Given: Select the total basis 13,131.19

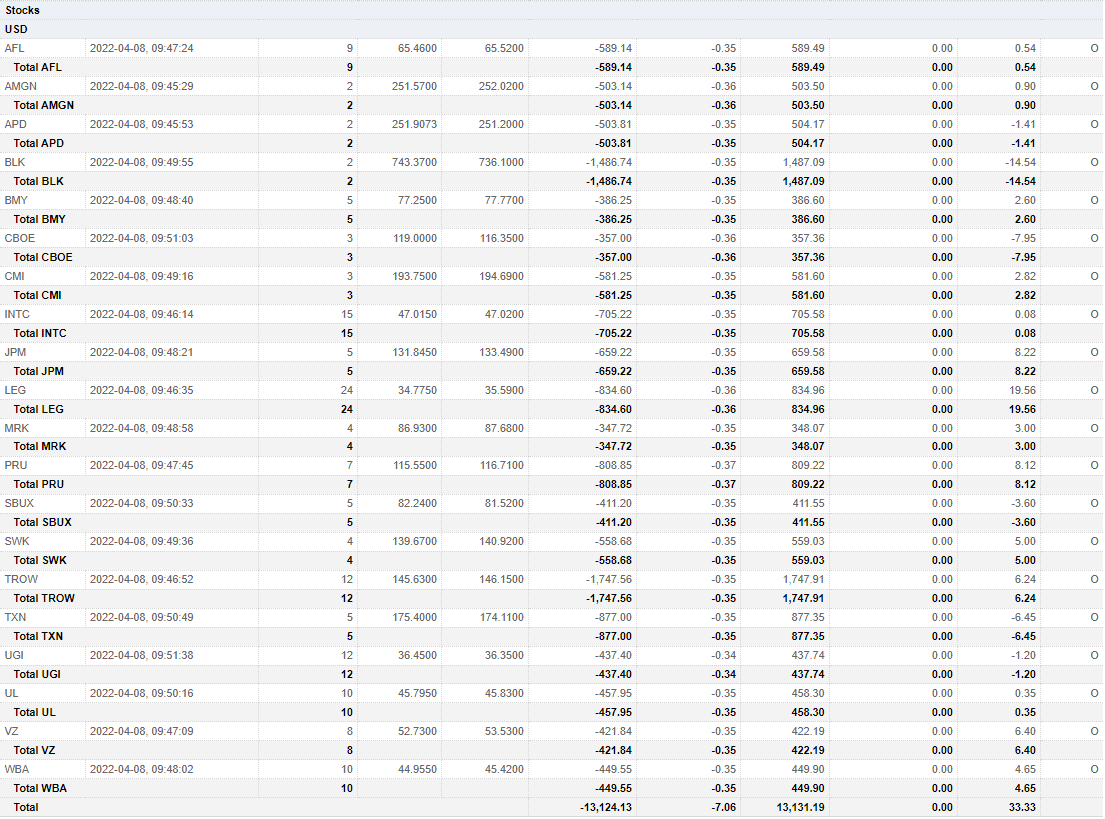Looking at the screenshot, I should 801,808.
